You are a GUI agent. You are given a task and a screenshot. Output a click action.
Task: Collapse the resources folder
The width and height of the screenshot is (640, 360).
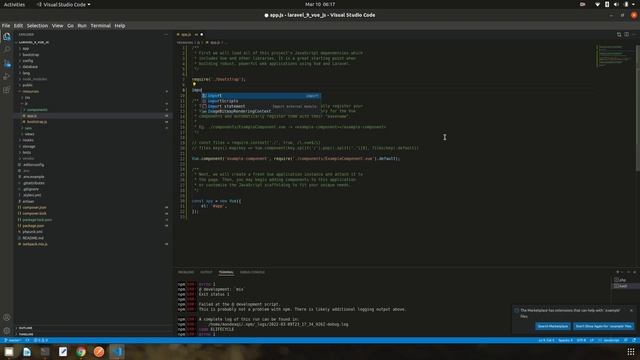click(x=92, y=91)
